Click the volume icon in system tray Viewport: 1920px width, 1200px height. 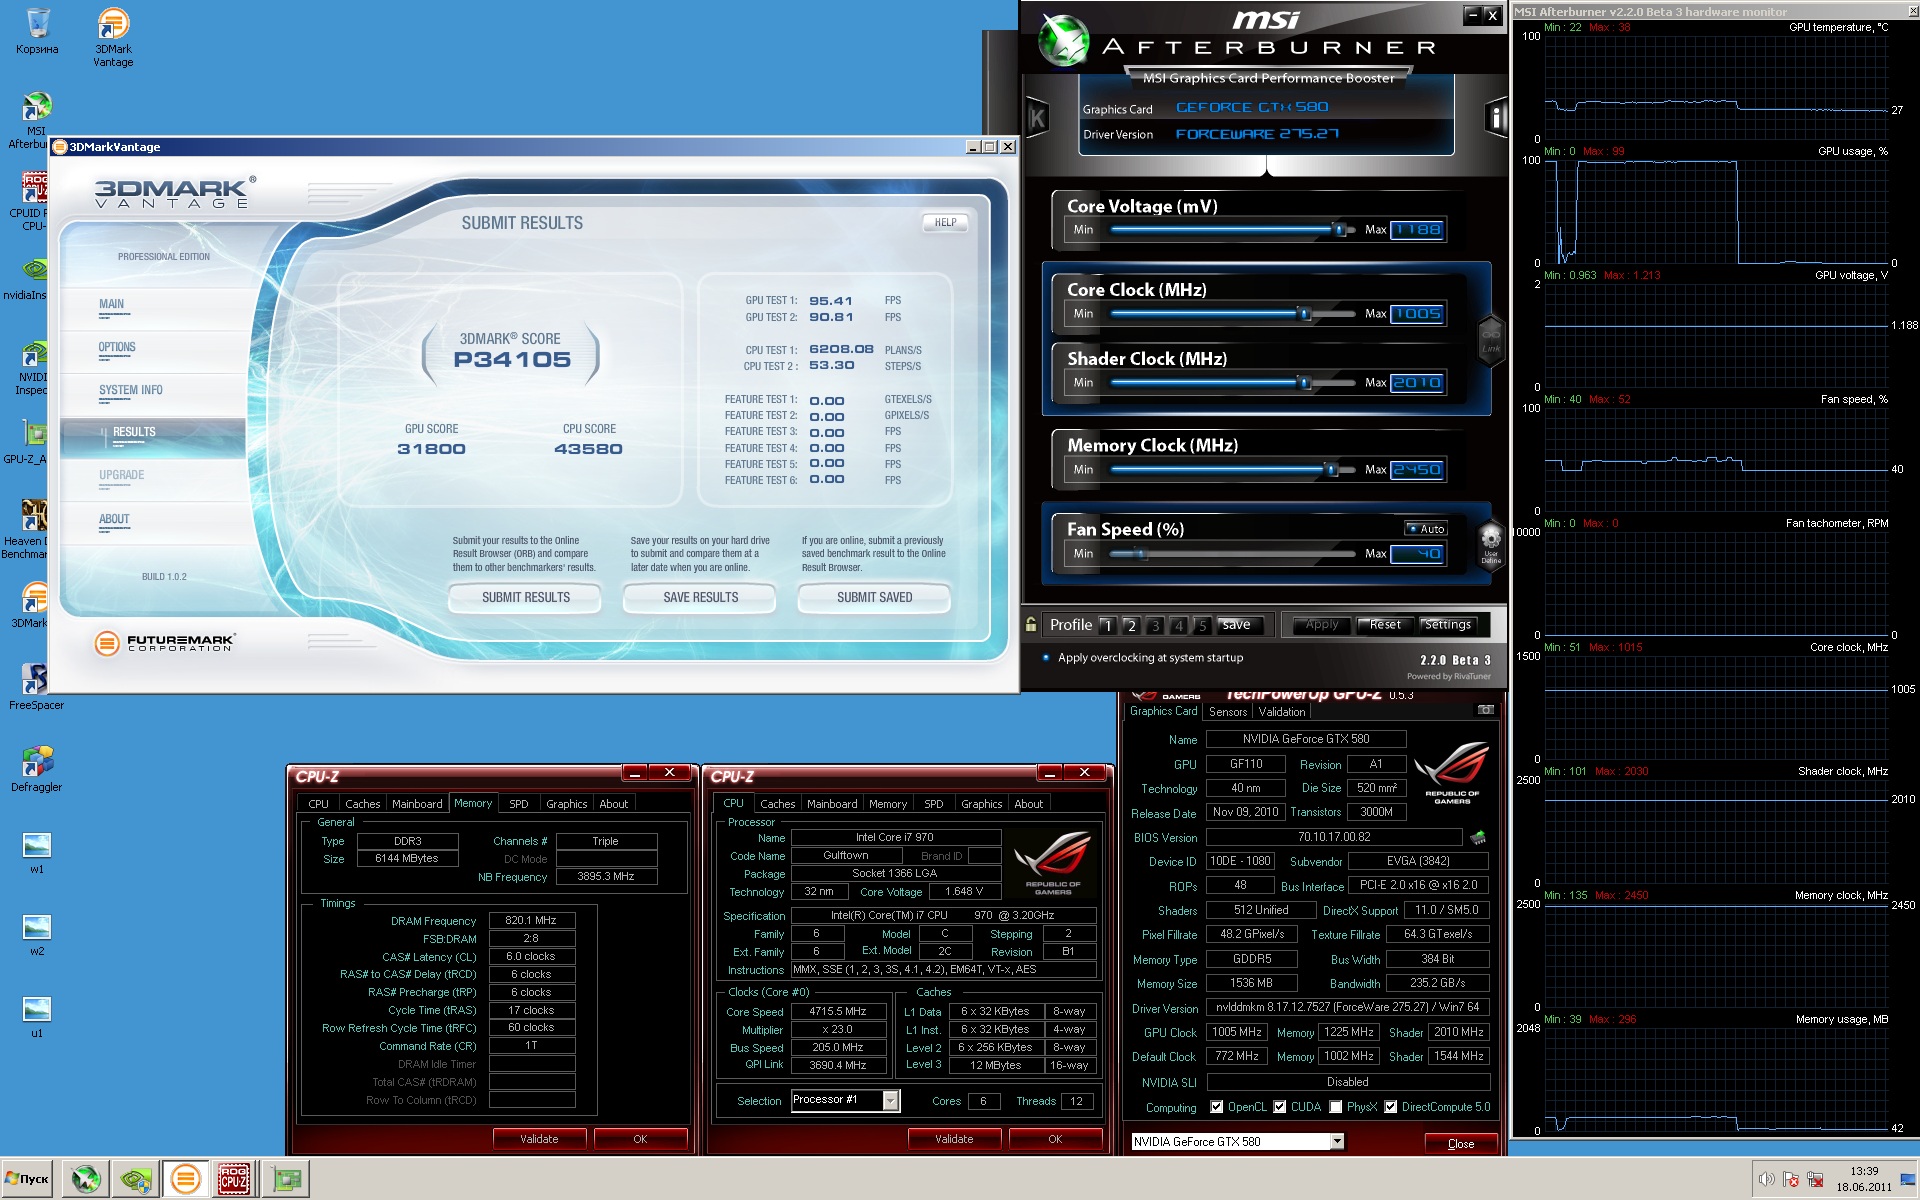[1767, 1180]
